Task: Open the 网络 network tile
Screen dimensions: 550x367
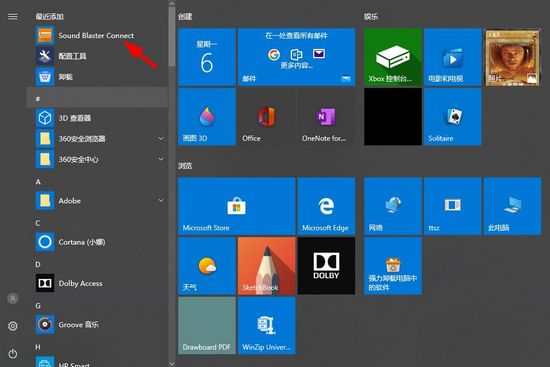Action: tap(393, 206)
